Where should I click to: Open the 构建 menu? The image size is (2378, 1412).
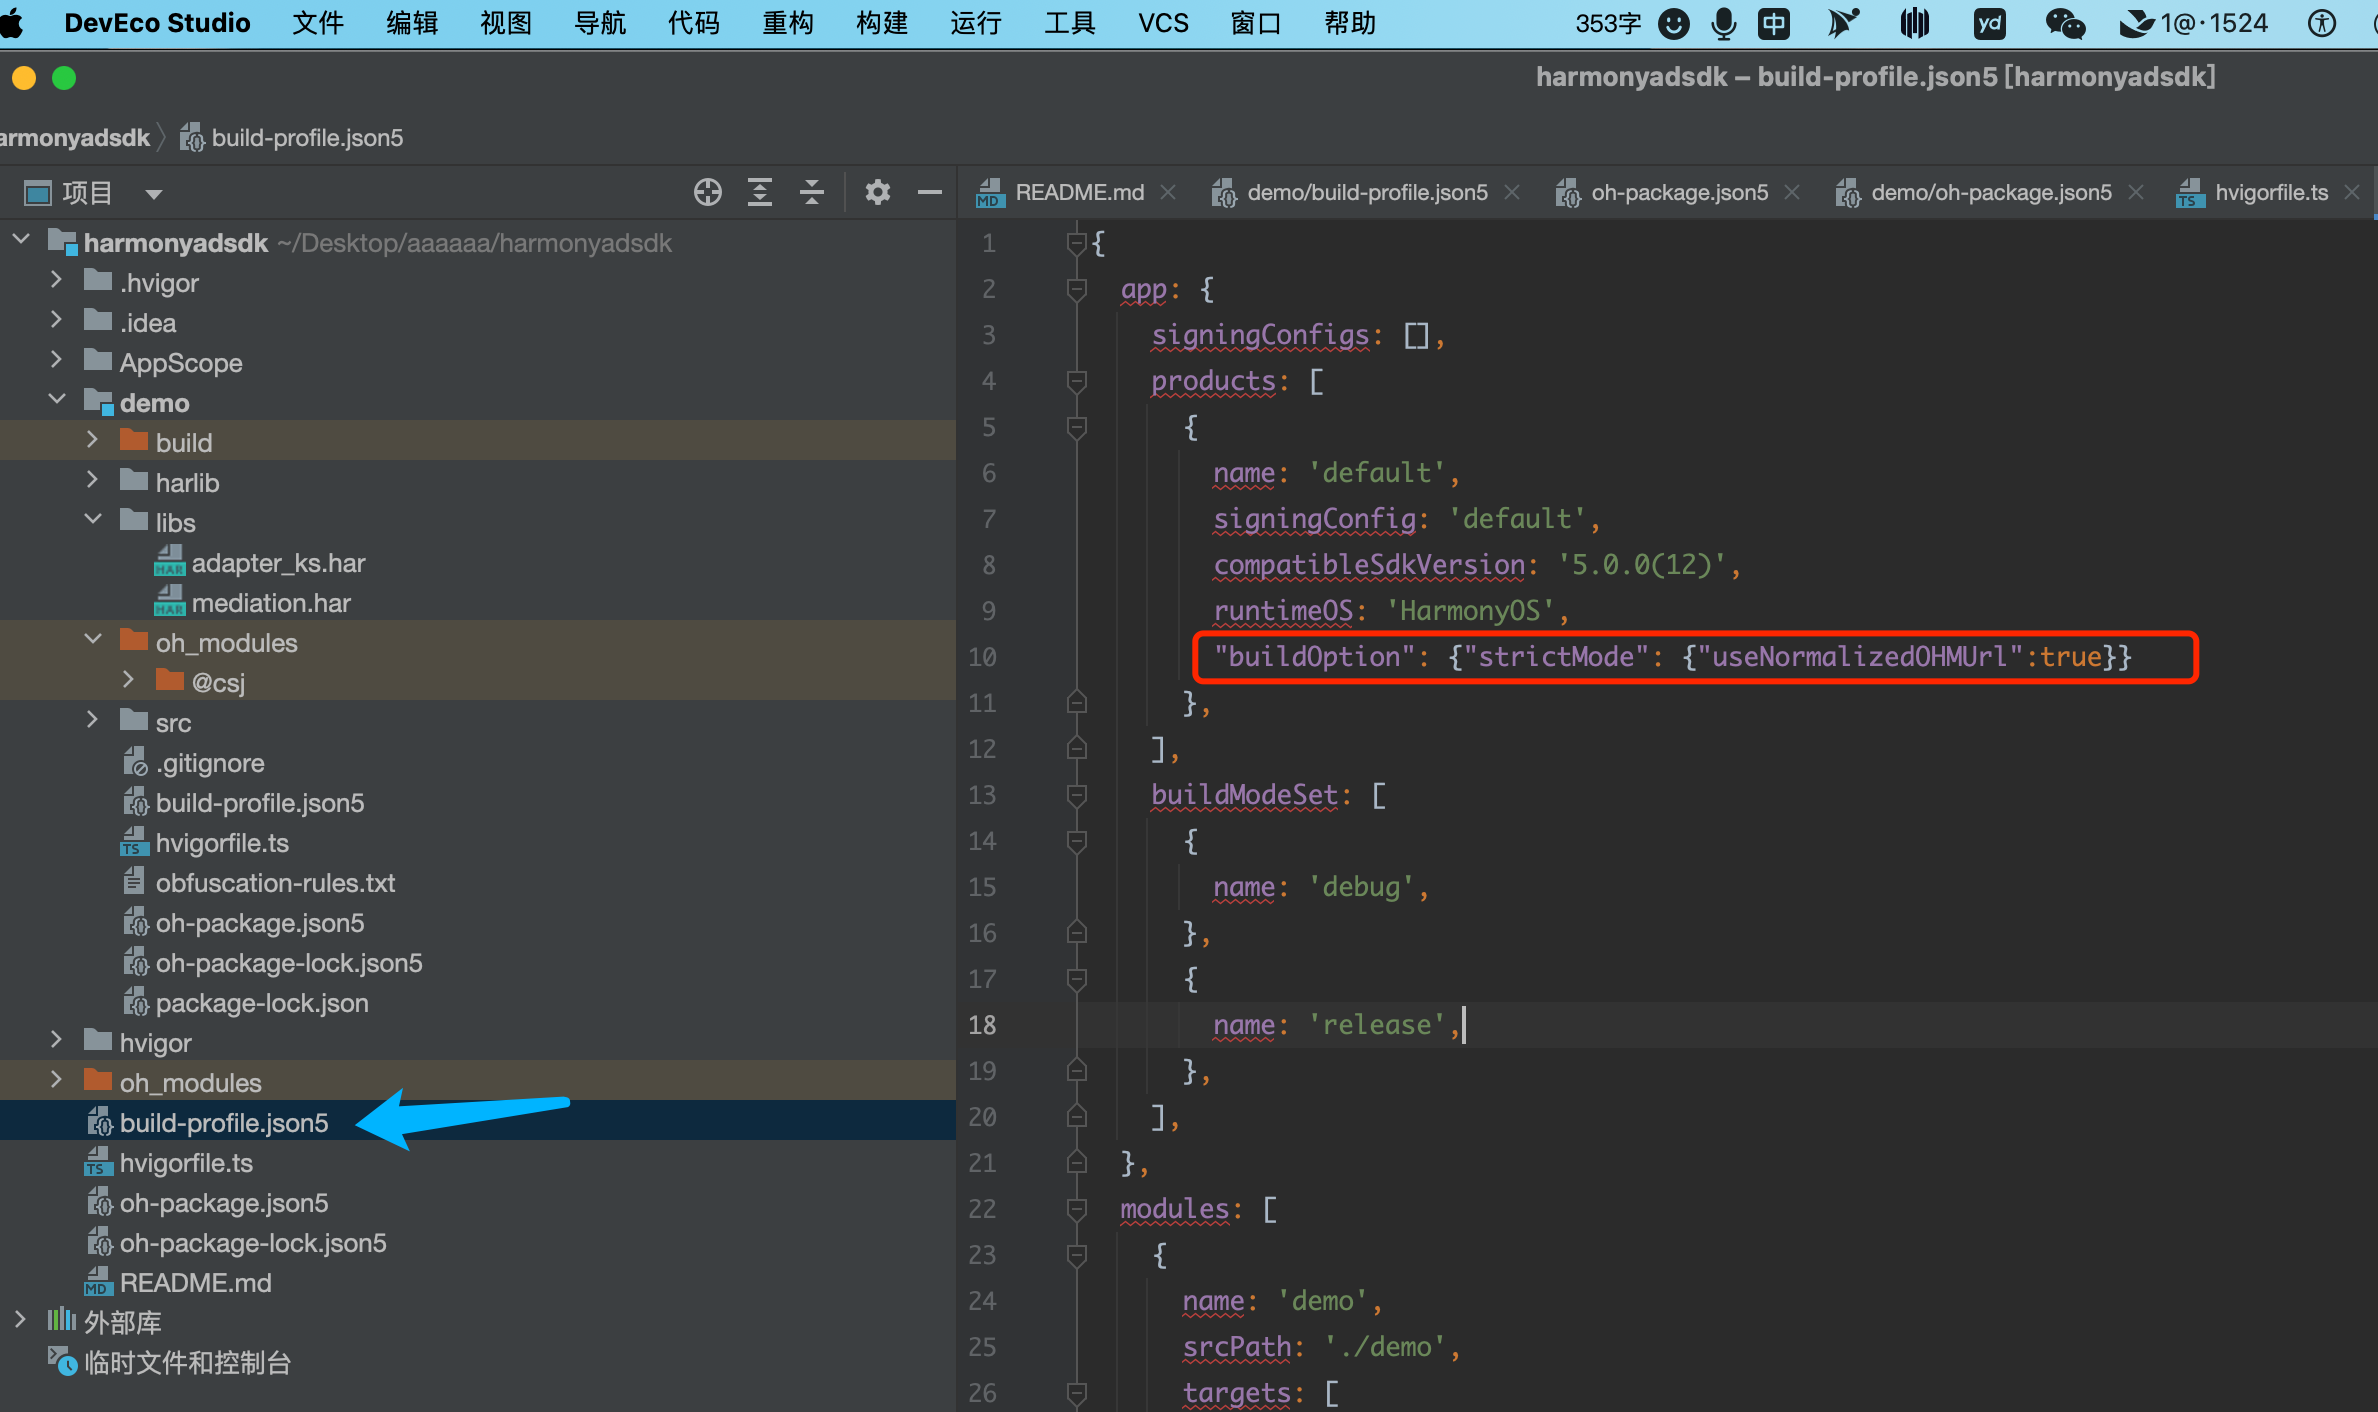(x=881, y=23)
